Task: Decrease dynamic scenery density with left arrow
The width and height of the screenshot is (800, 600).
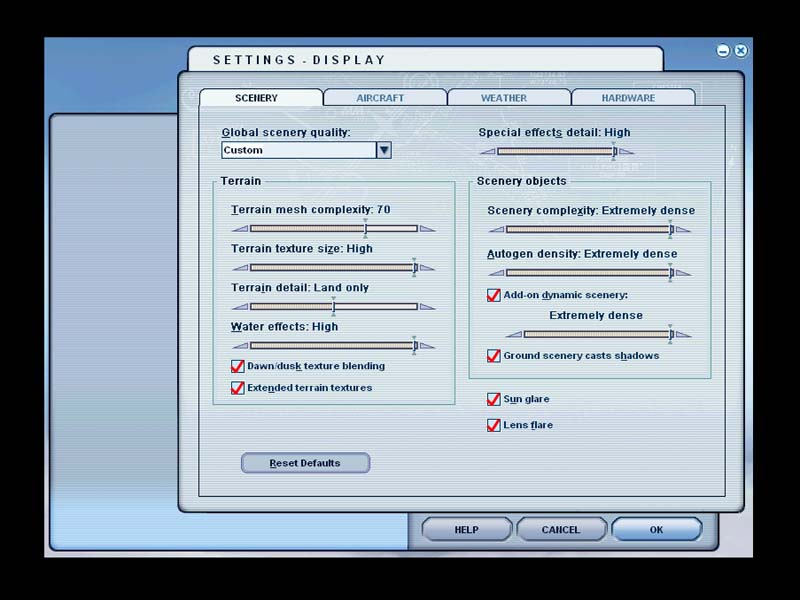Action: pyautogui.click(x=514, y=335)
